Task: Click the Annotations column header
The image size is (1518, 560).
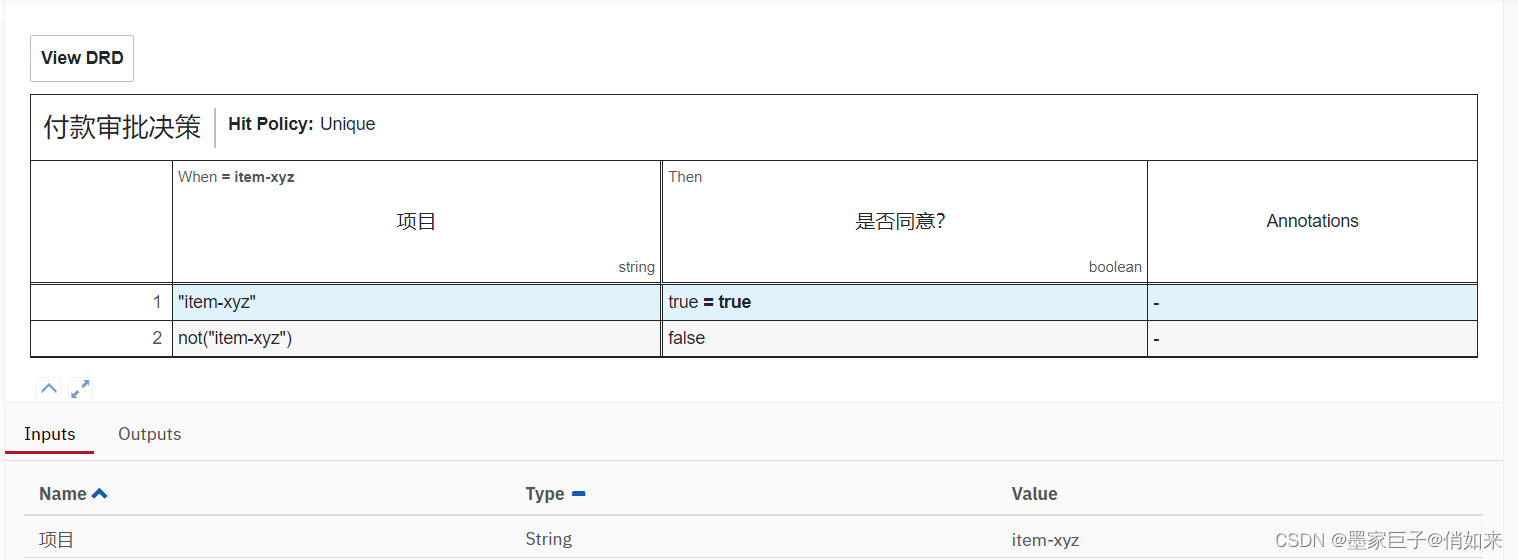Action: pos(1312,222)
